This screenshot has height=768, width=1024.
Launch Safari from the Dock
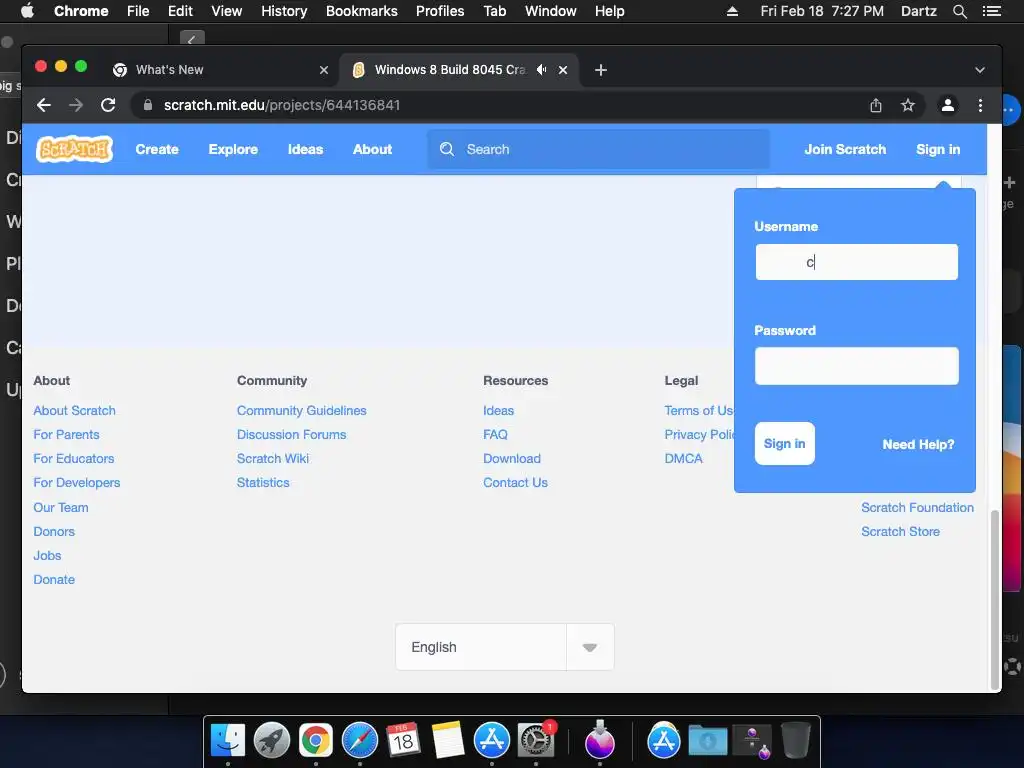tap(360, 741)
